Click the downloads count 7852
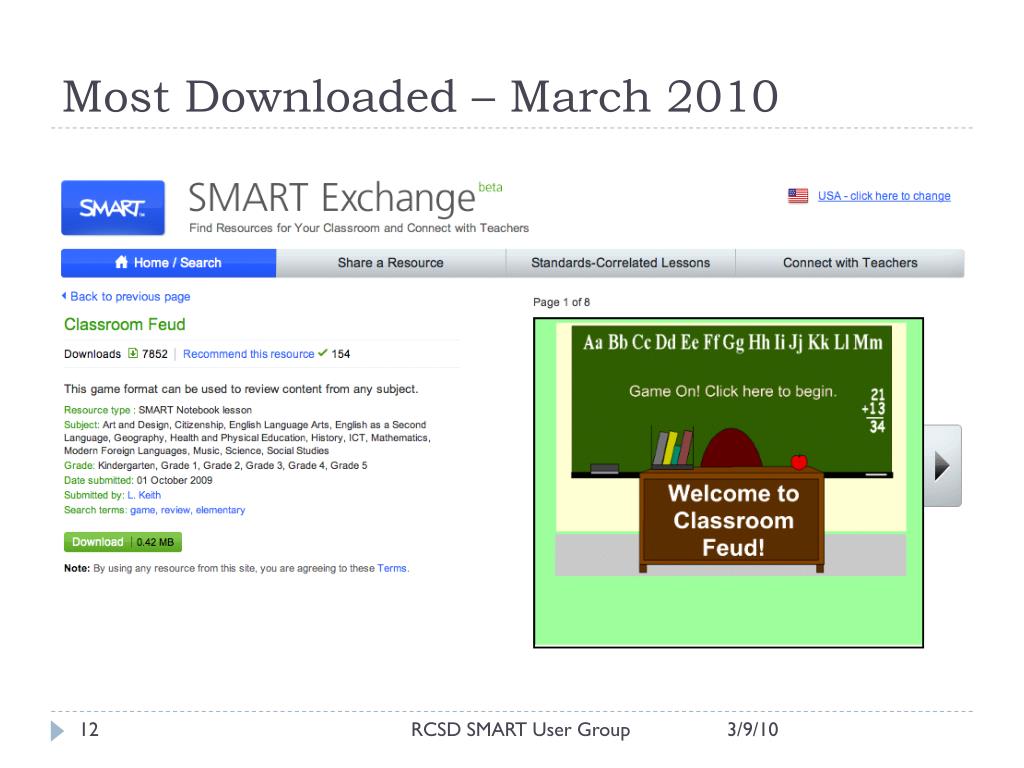 point(155,354)
